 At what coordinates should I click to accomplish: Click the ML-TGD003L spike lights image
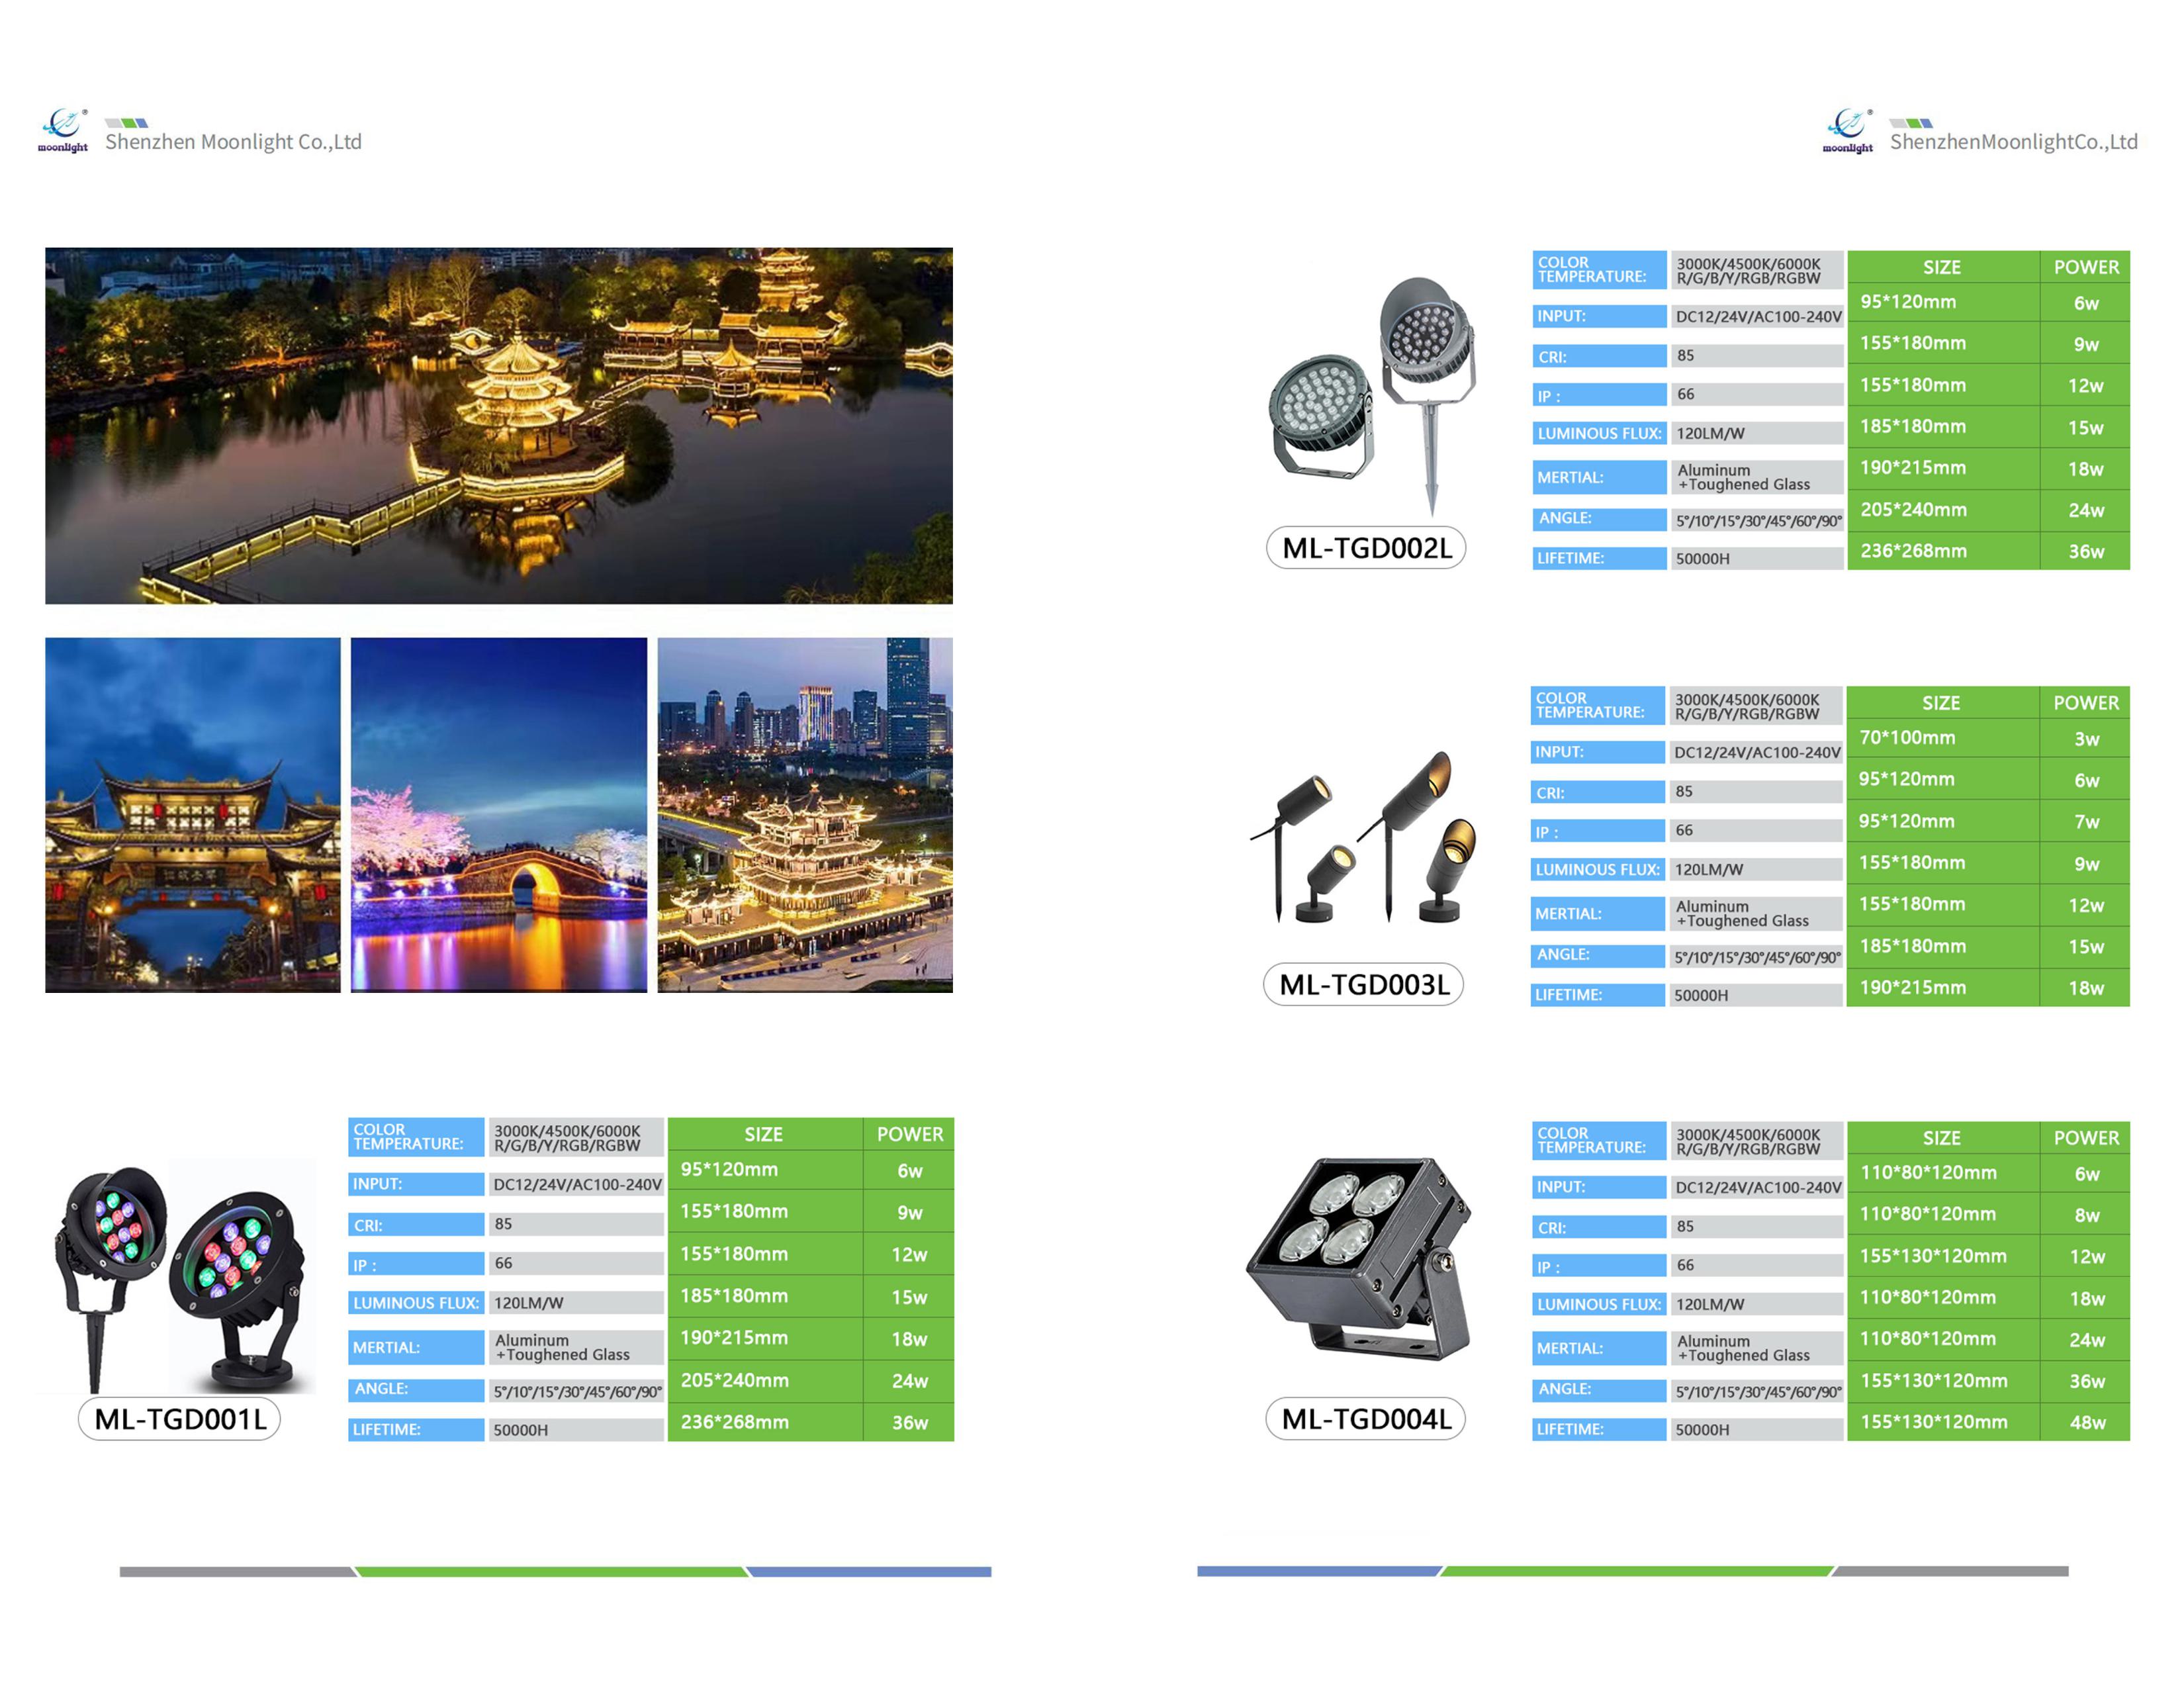point(1364,838)
